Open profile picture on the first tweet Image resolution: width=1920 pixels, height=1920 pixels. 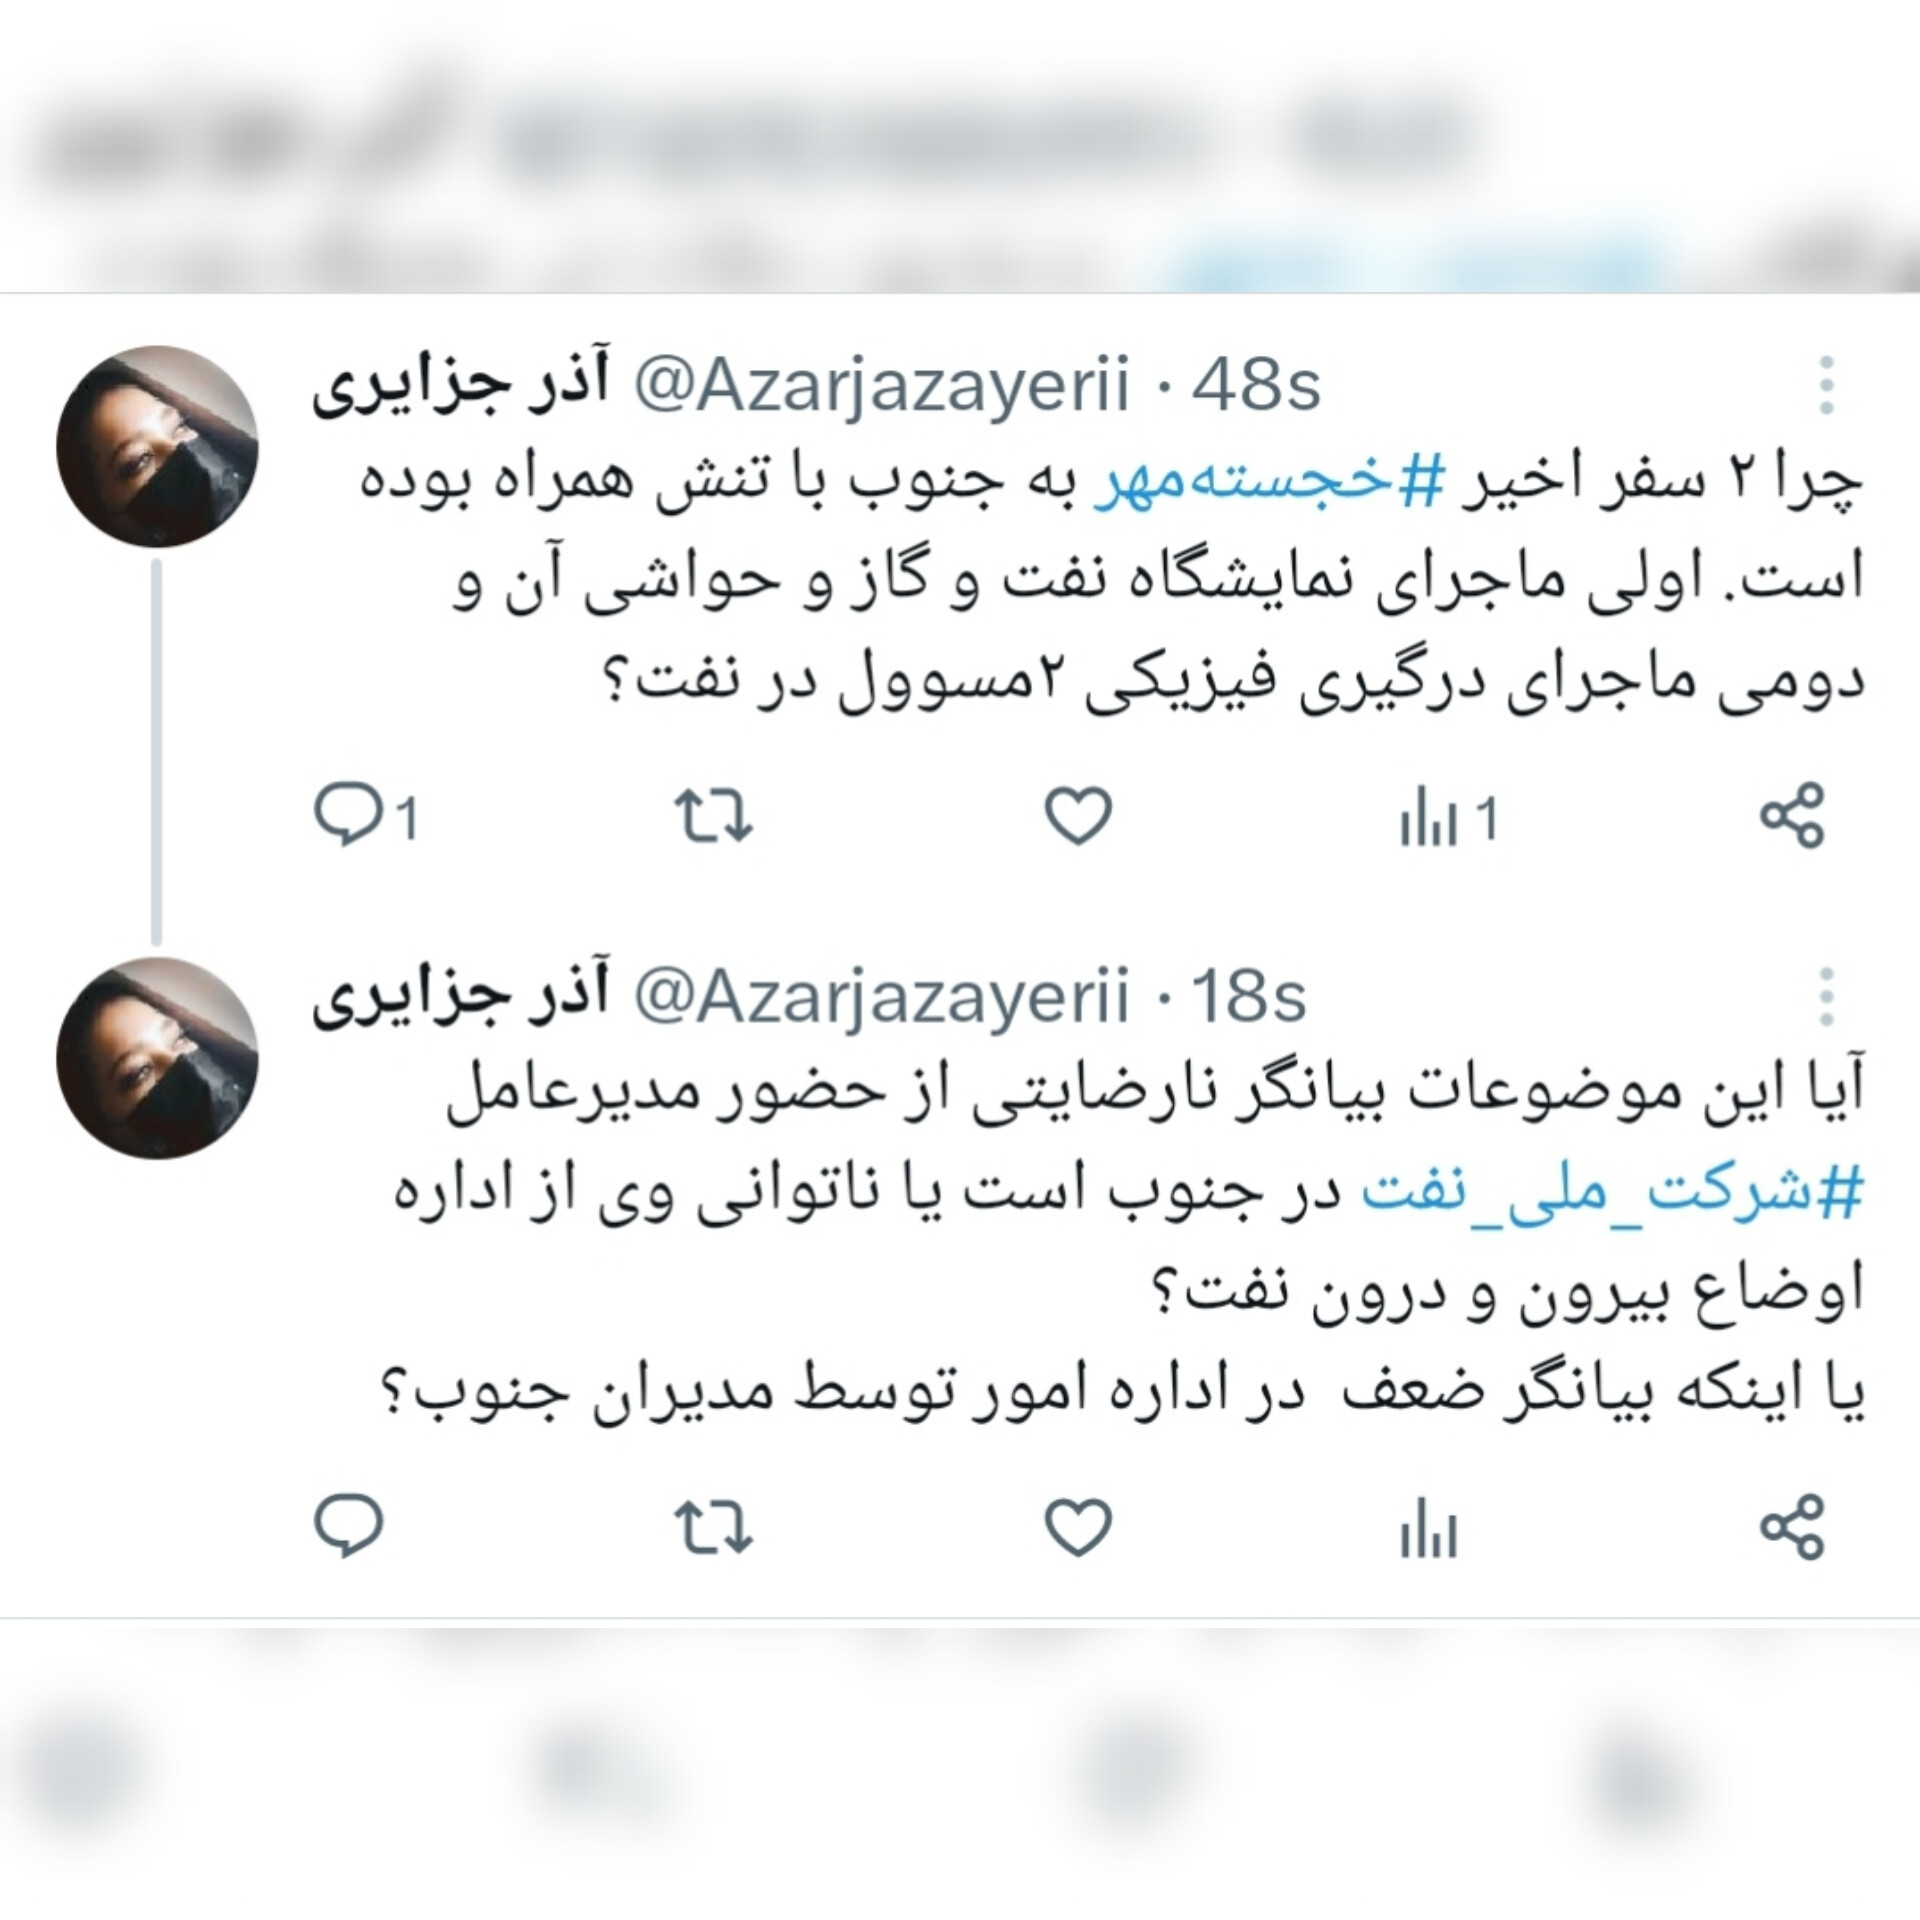click(x=157, y=446)
